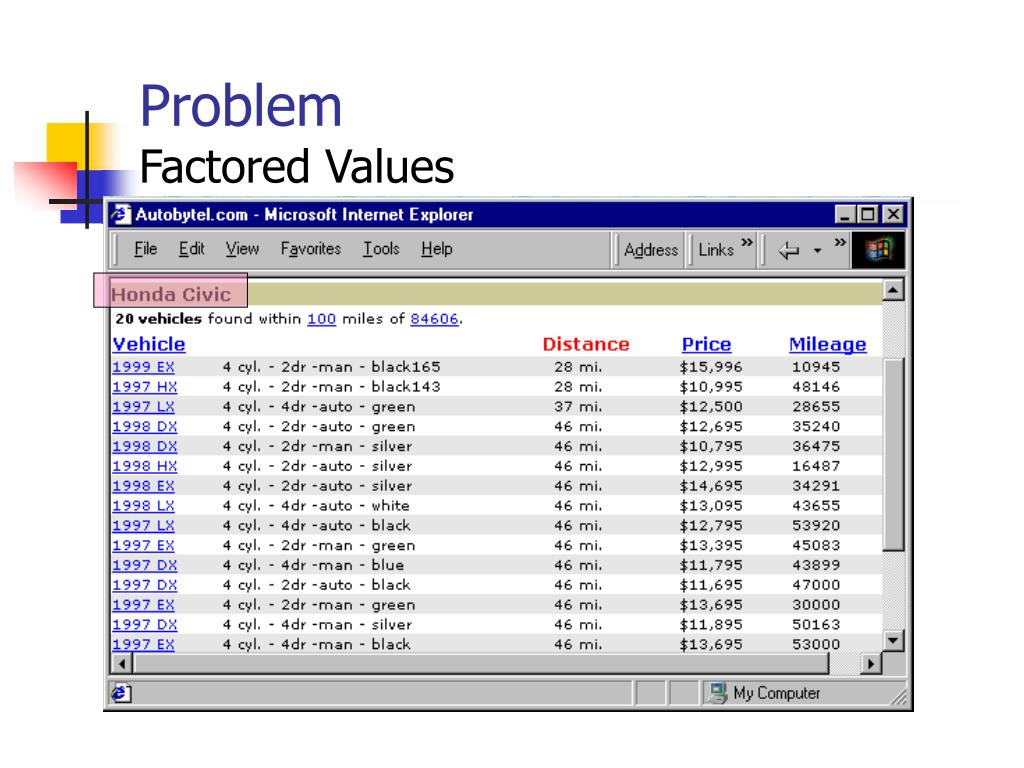Open the View menu

pyautogui.click(x=242, y=249)
